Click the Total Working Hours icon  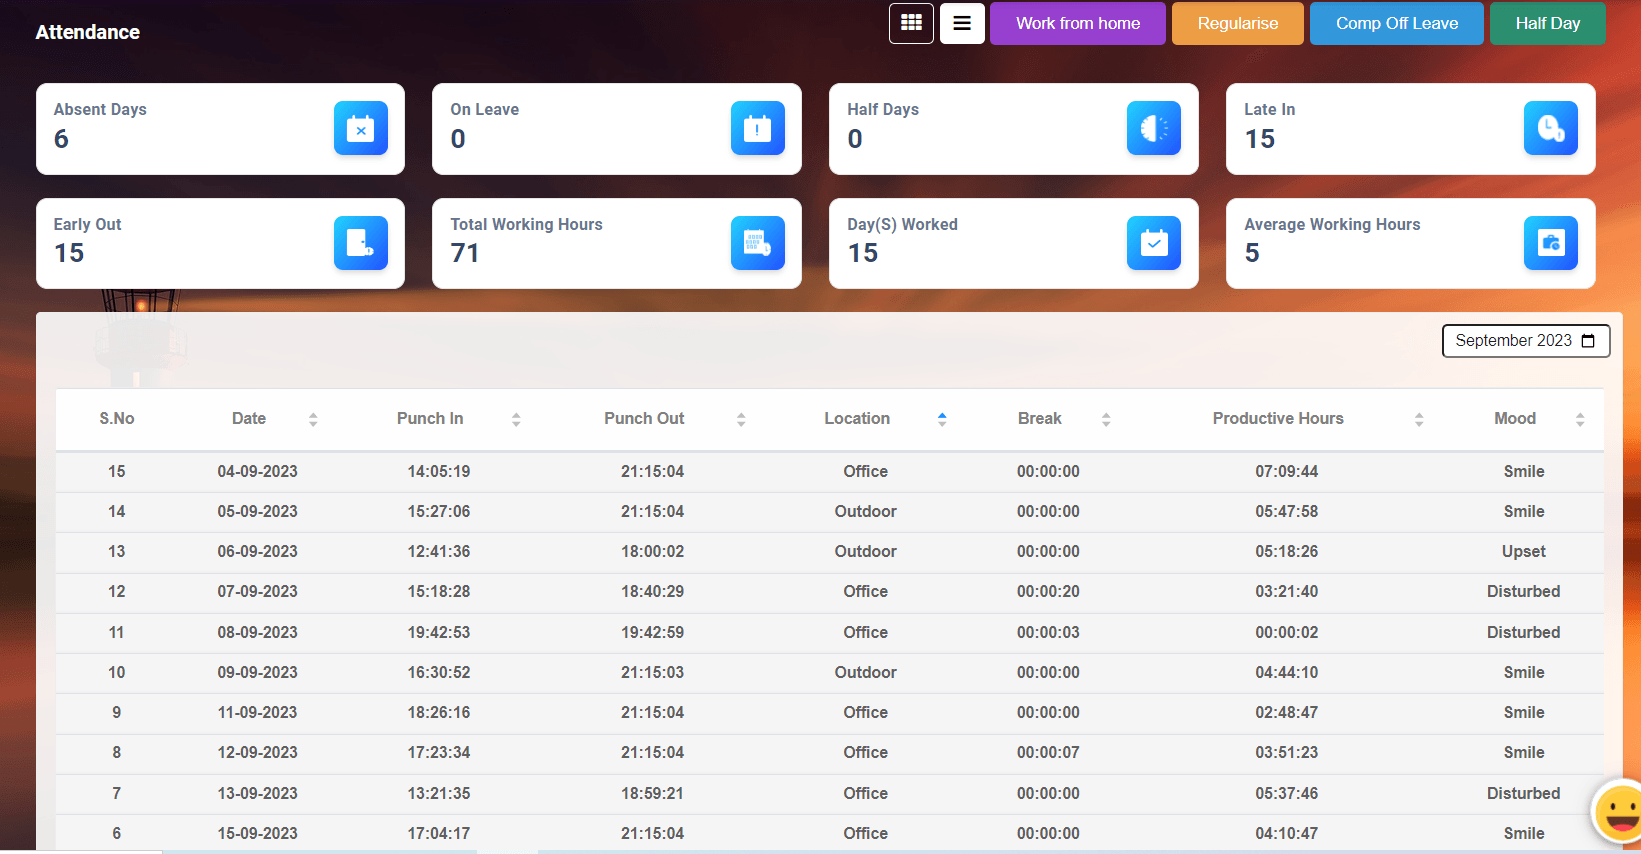pos(757,243)
